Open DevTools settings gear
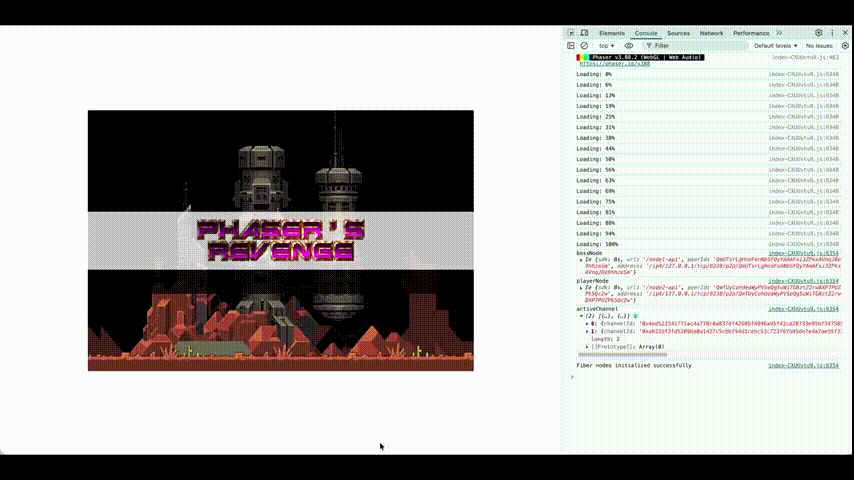Image resolution: width=854 pixels, height=480 pixels. point(819,33)
